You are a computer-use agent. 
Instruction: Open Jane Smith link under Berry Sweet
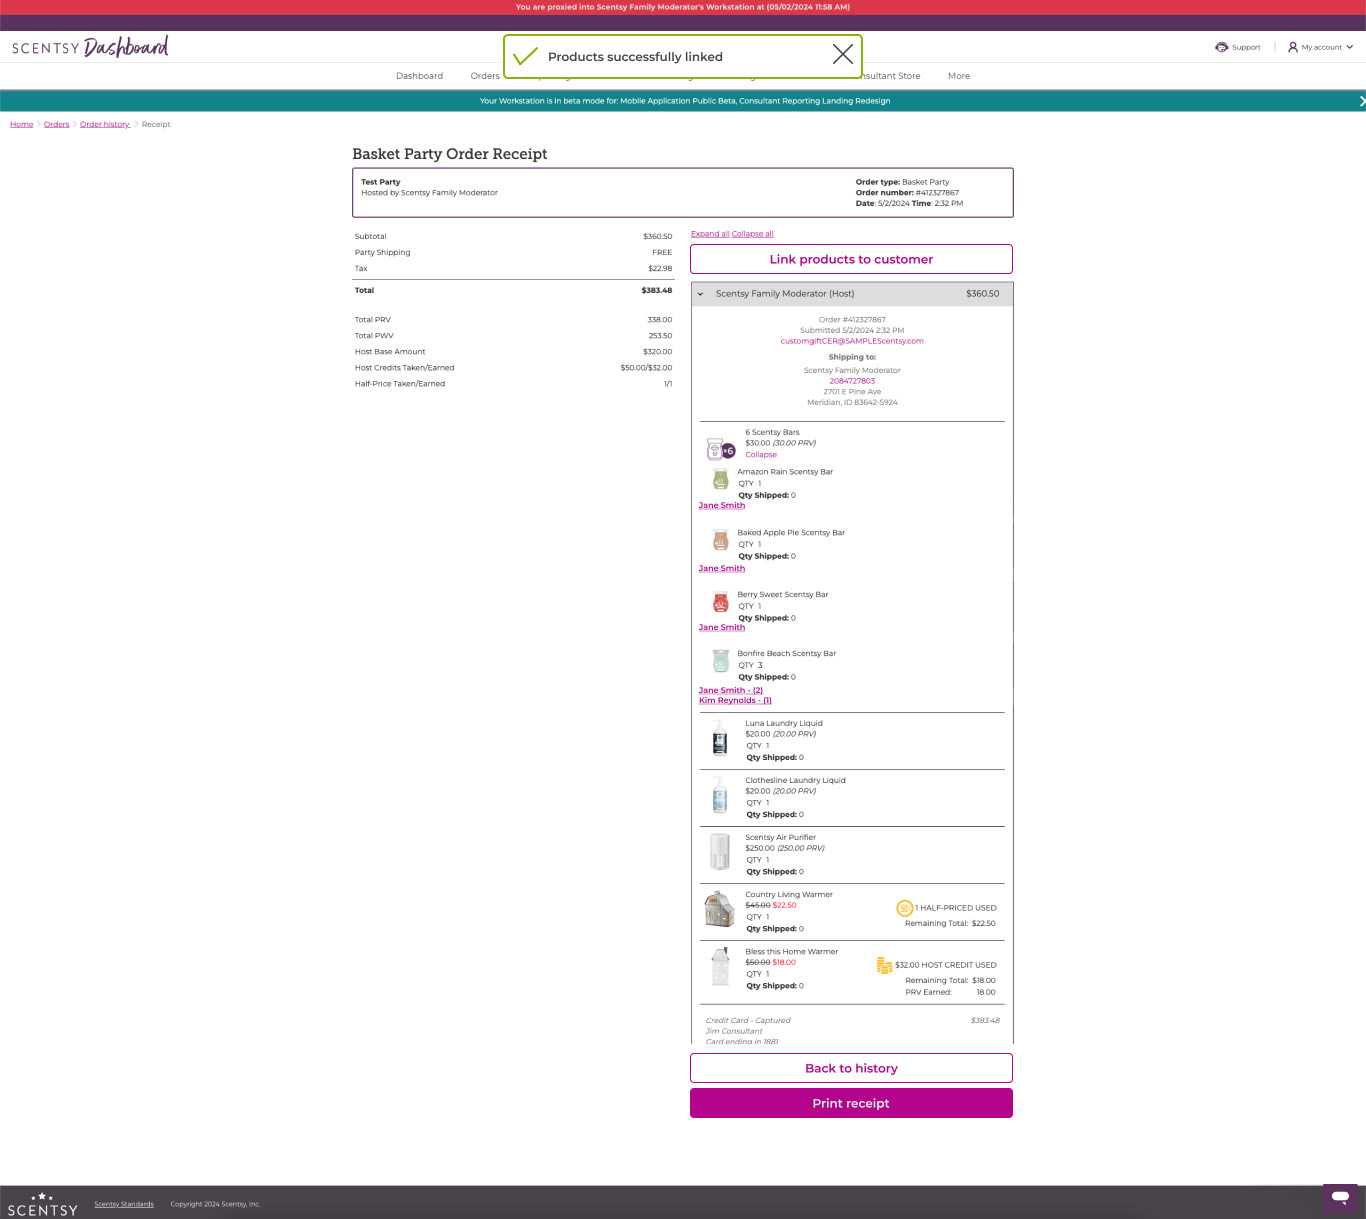click(x=722, y=628)
